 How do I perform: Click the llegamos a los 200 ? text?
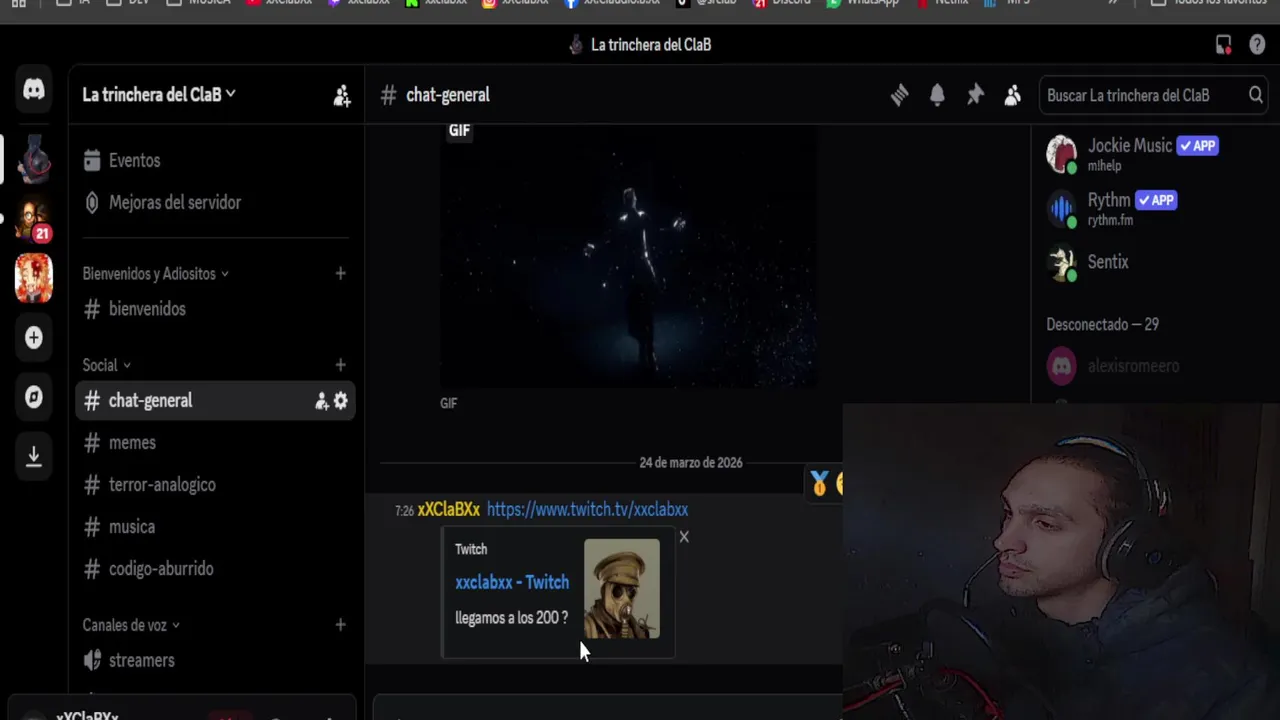511,618
